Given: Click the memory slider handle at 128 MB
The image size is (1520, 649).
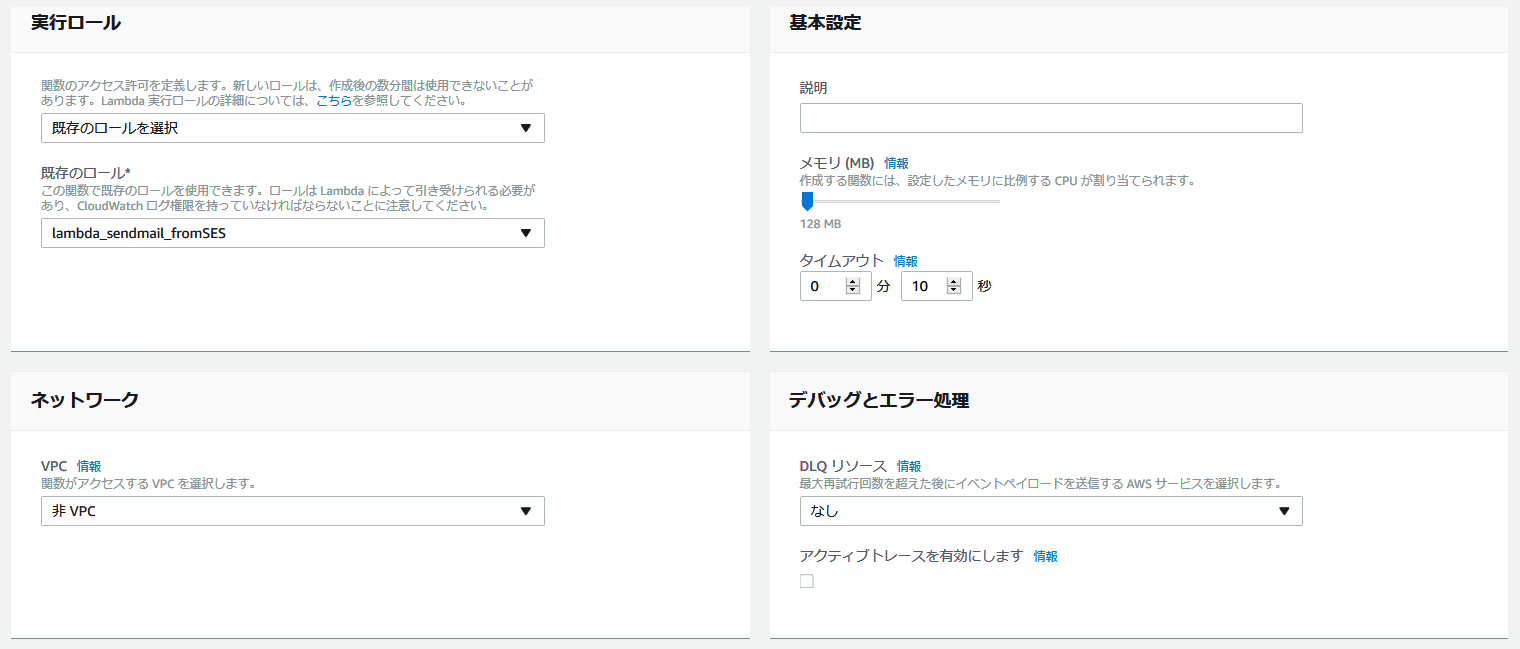Looking at the screenshot, I should (x=807, y=201).
